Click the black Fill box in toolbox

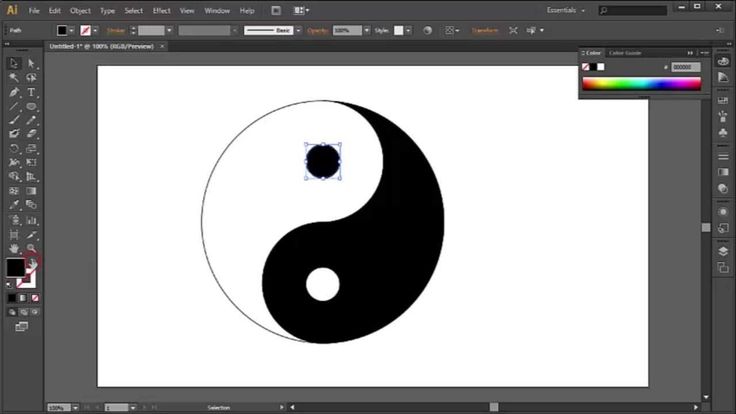15,268
